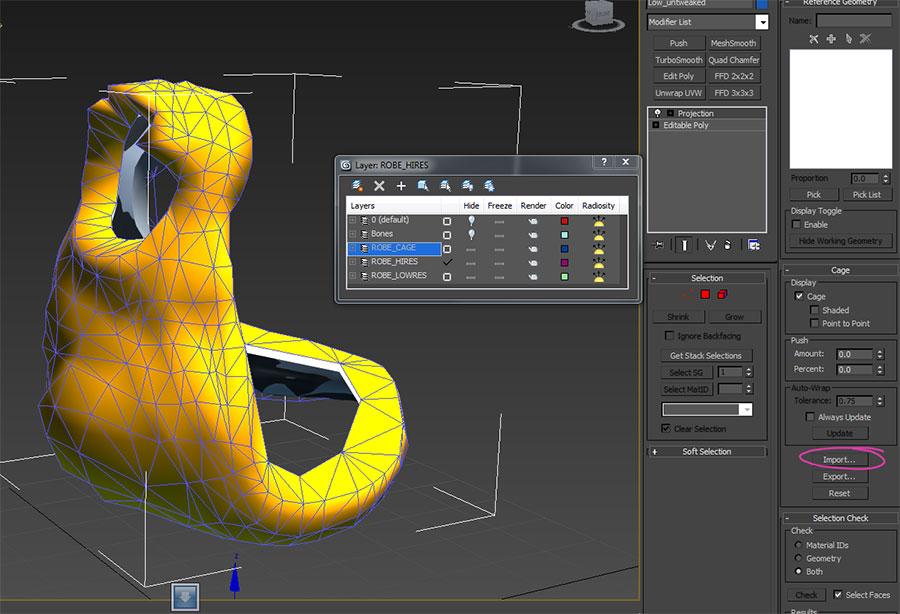Enable Display Toggle checkbox
This screenshot has height=614, width=900.
coord(796,224)
